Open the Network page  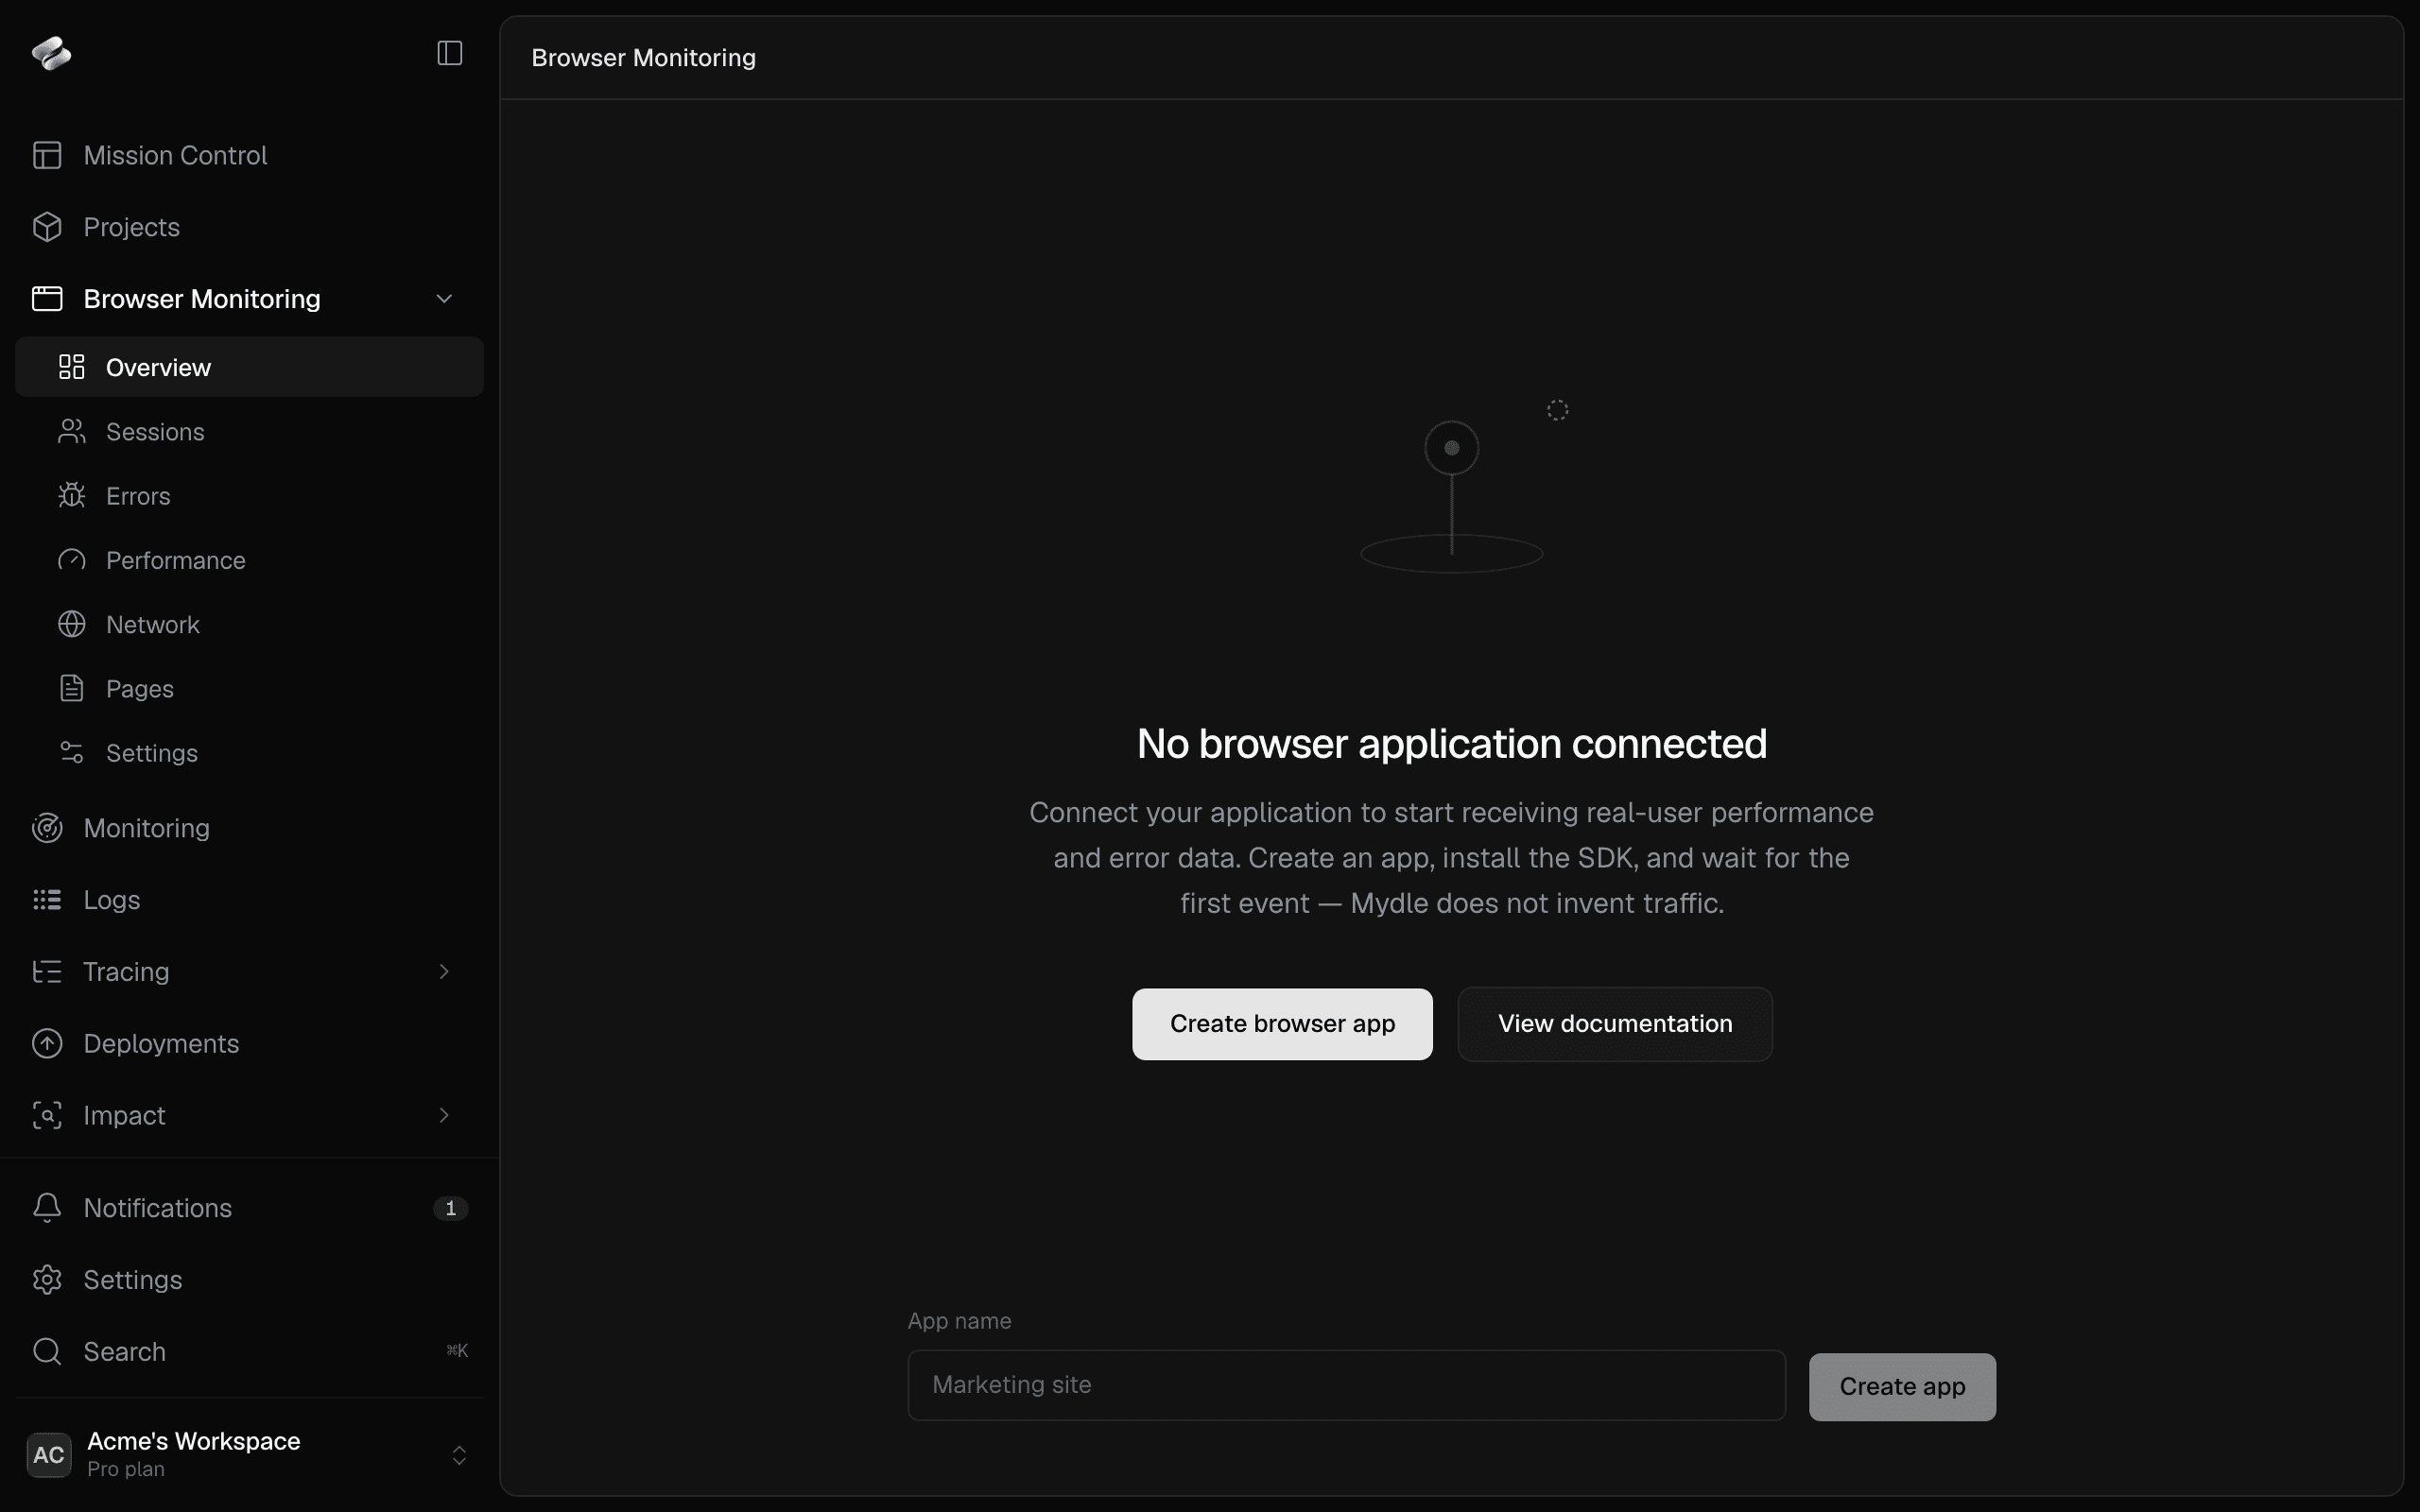click(249, 624)
